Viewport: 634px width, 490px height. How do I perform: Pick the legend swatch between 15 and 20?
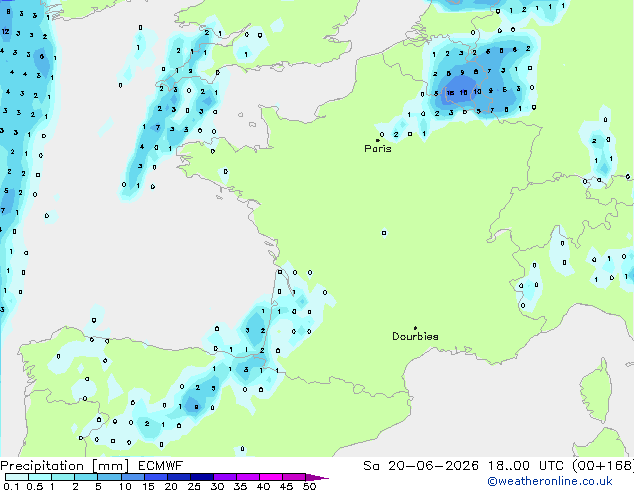(x=156, y=477)
